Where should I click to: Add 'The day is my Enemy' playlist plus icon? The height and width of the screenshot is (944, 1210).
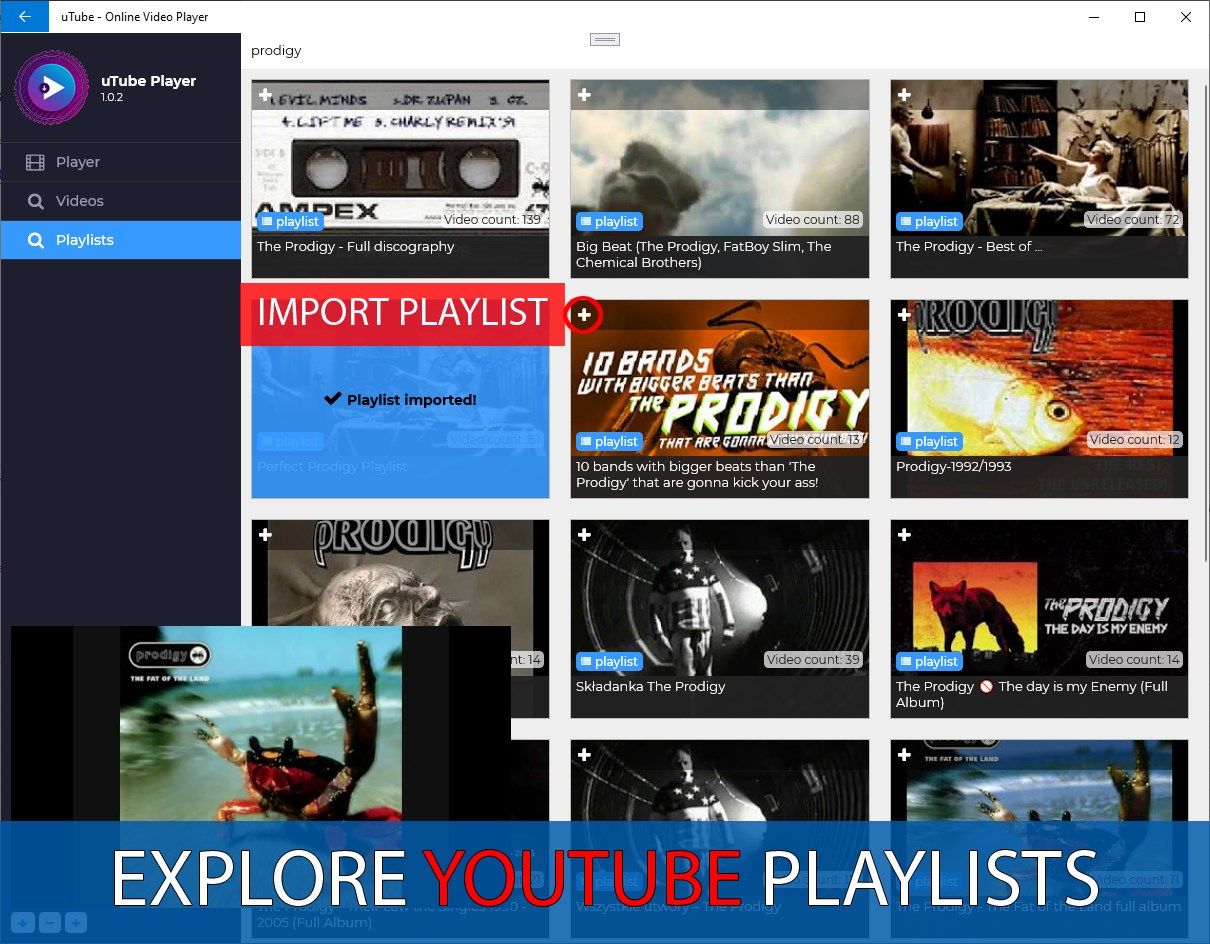(x=904, y=535)
